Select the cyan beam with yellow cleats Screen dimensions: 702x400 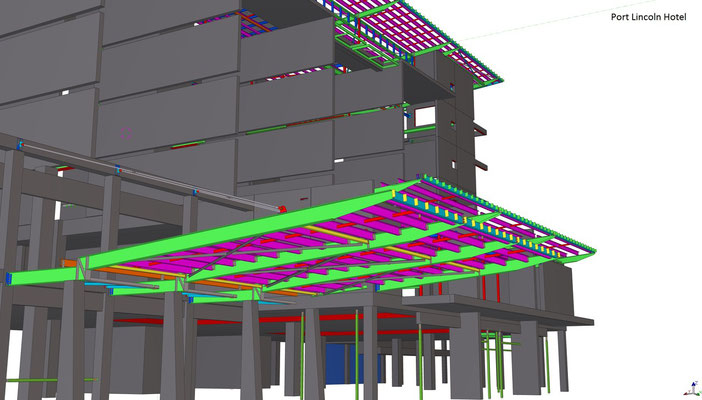475,223
